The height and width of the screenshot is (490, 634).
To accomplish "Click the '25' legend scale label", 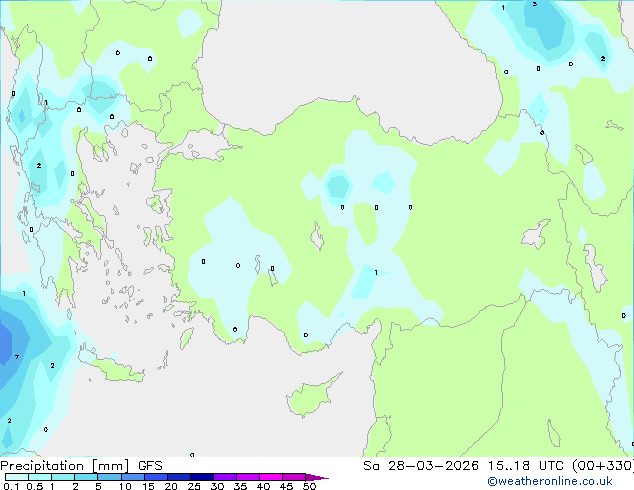I will point(194,486).
